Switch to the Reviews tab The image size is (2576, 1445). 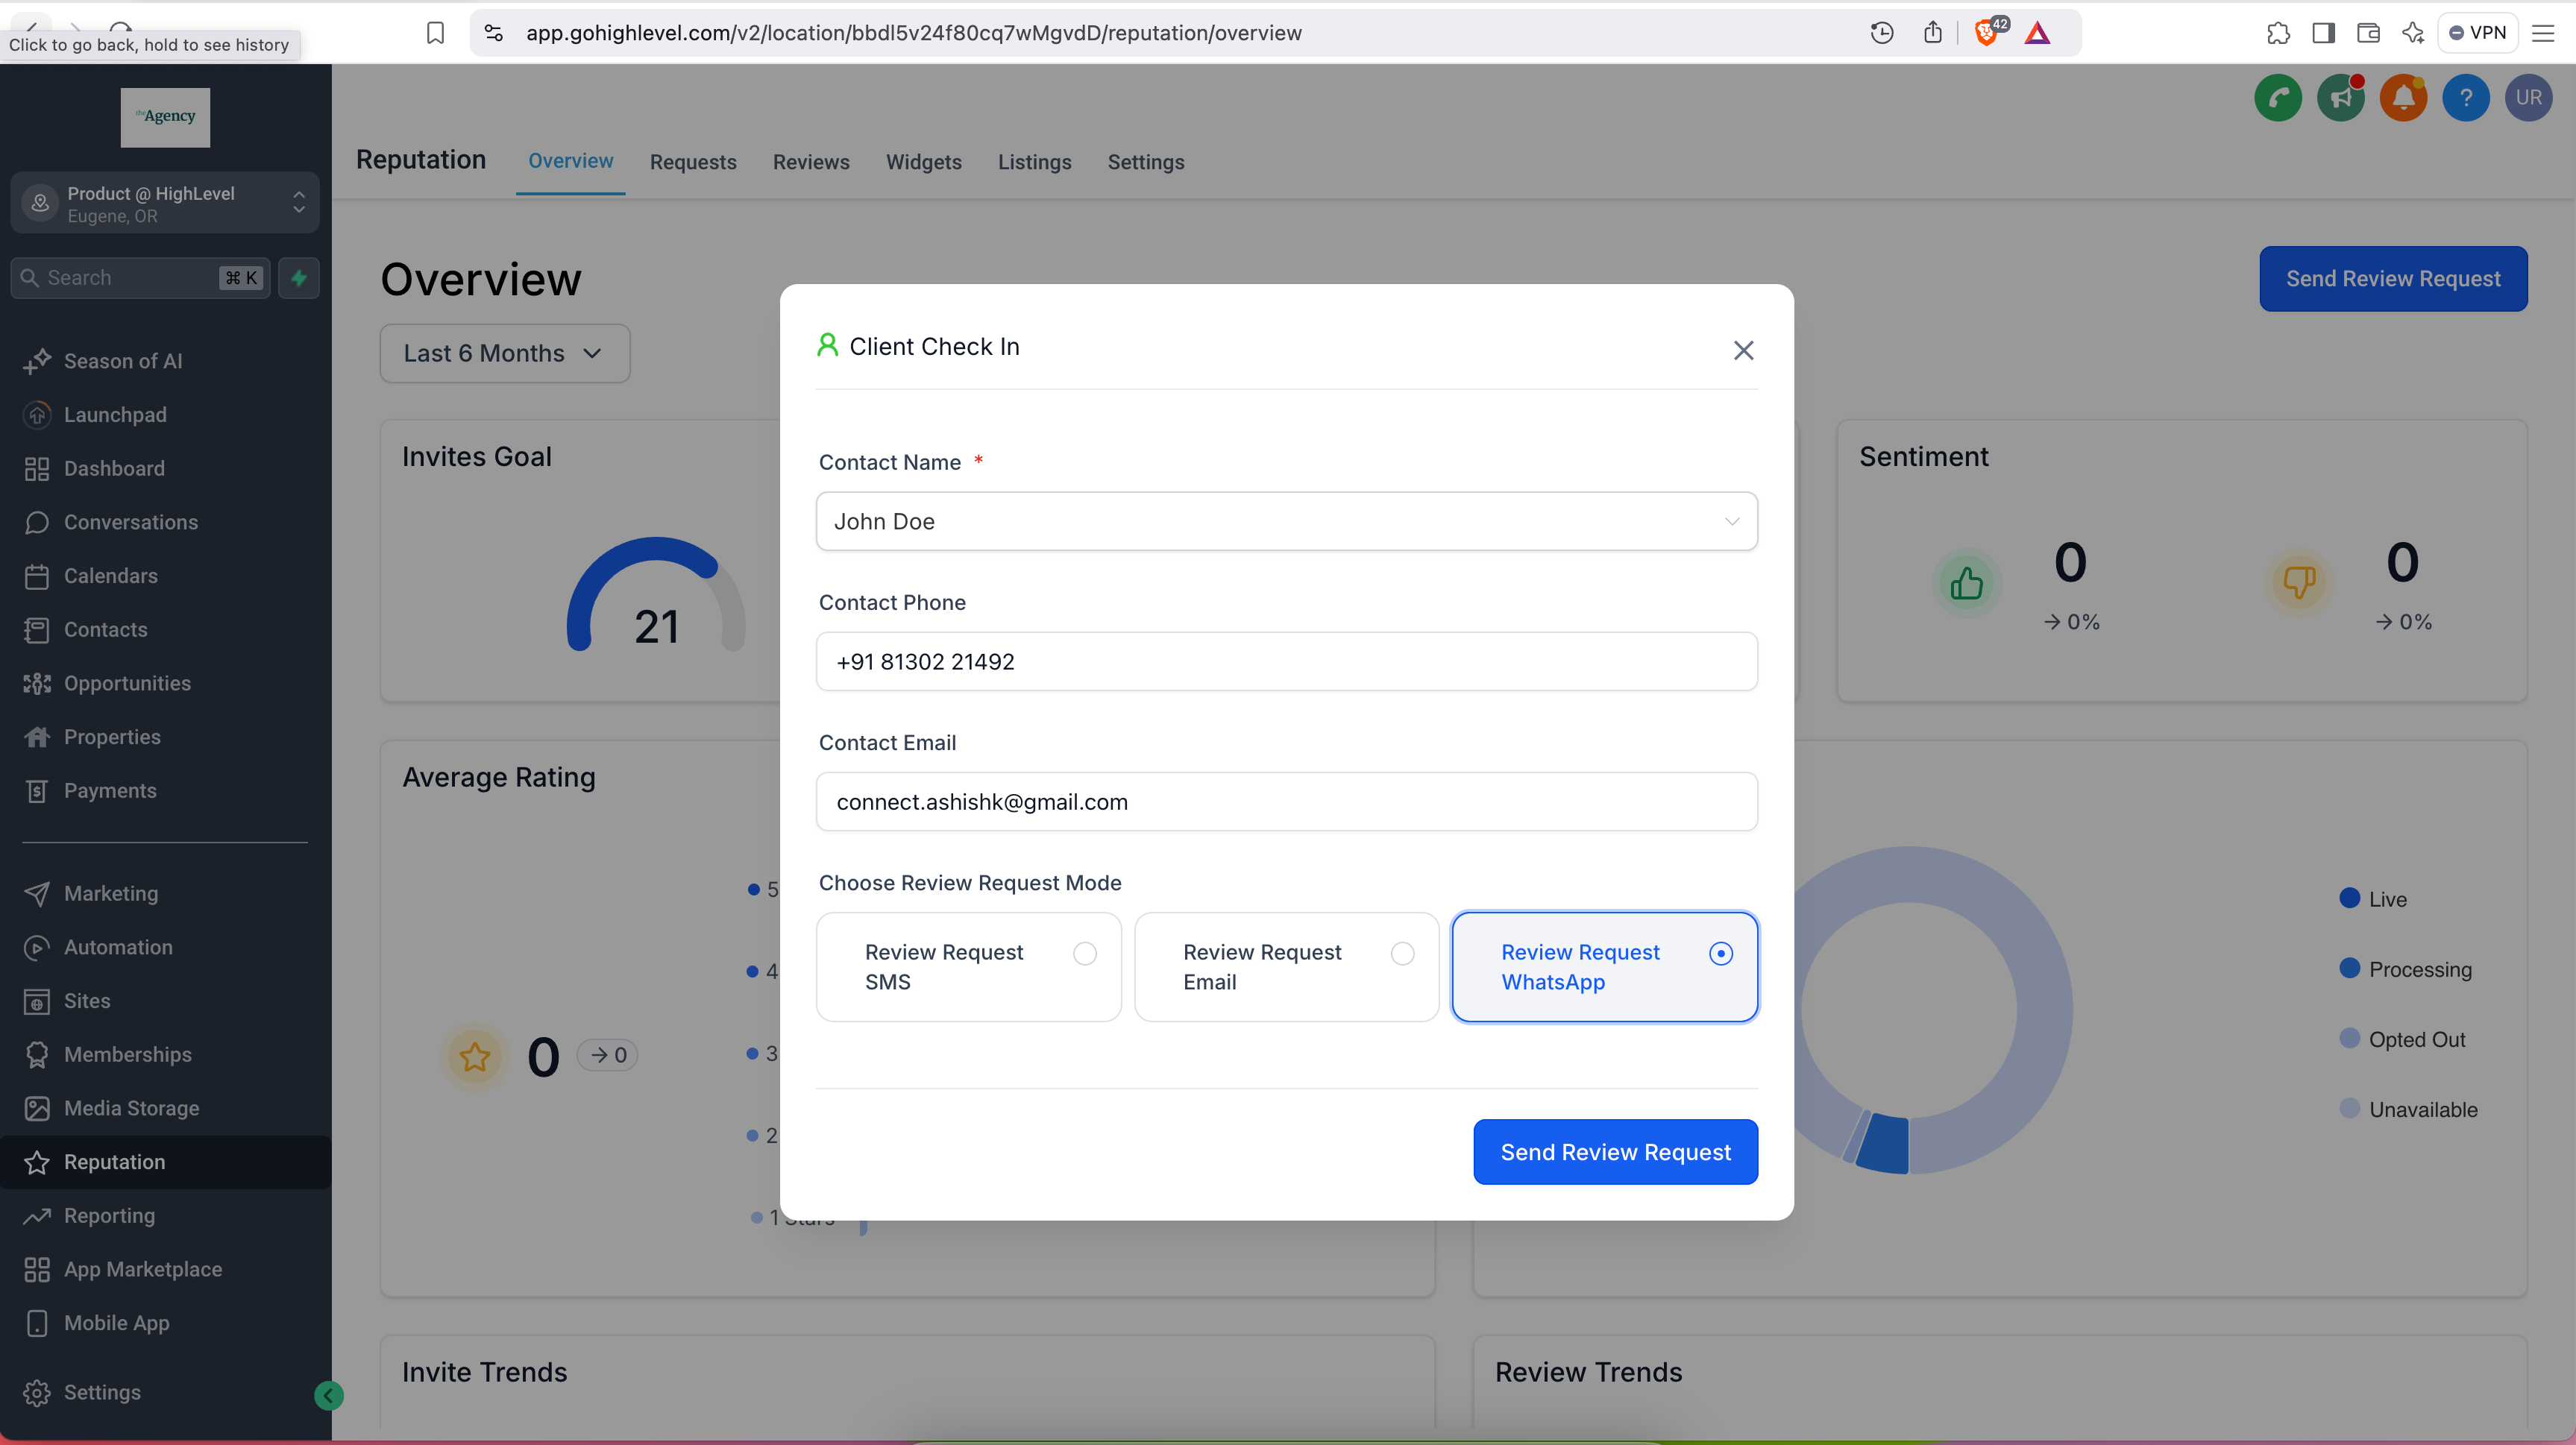pos(811,162)
